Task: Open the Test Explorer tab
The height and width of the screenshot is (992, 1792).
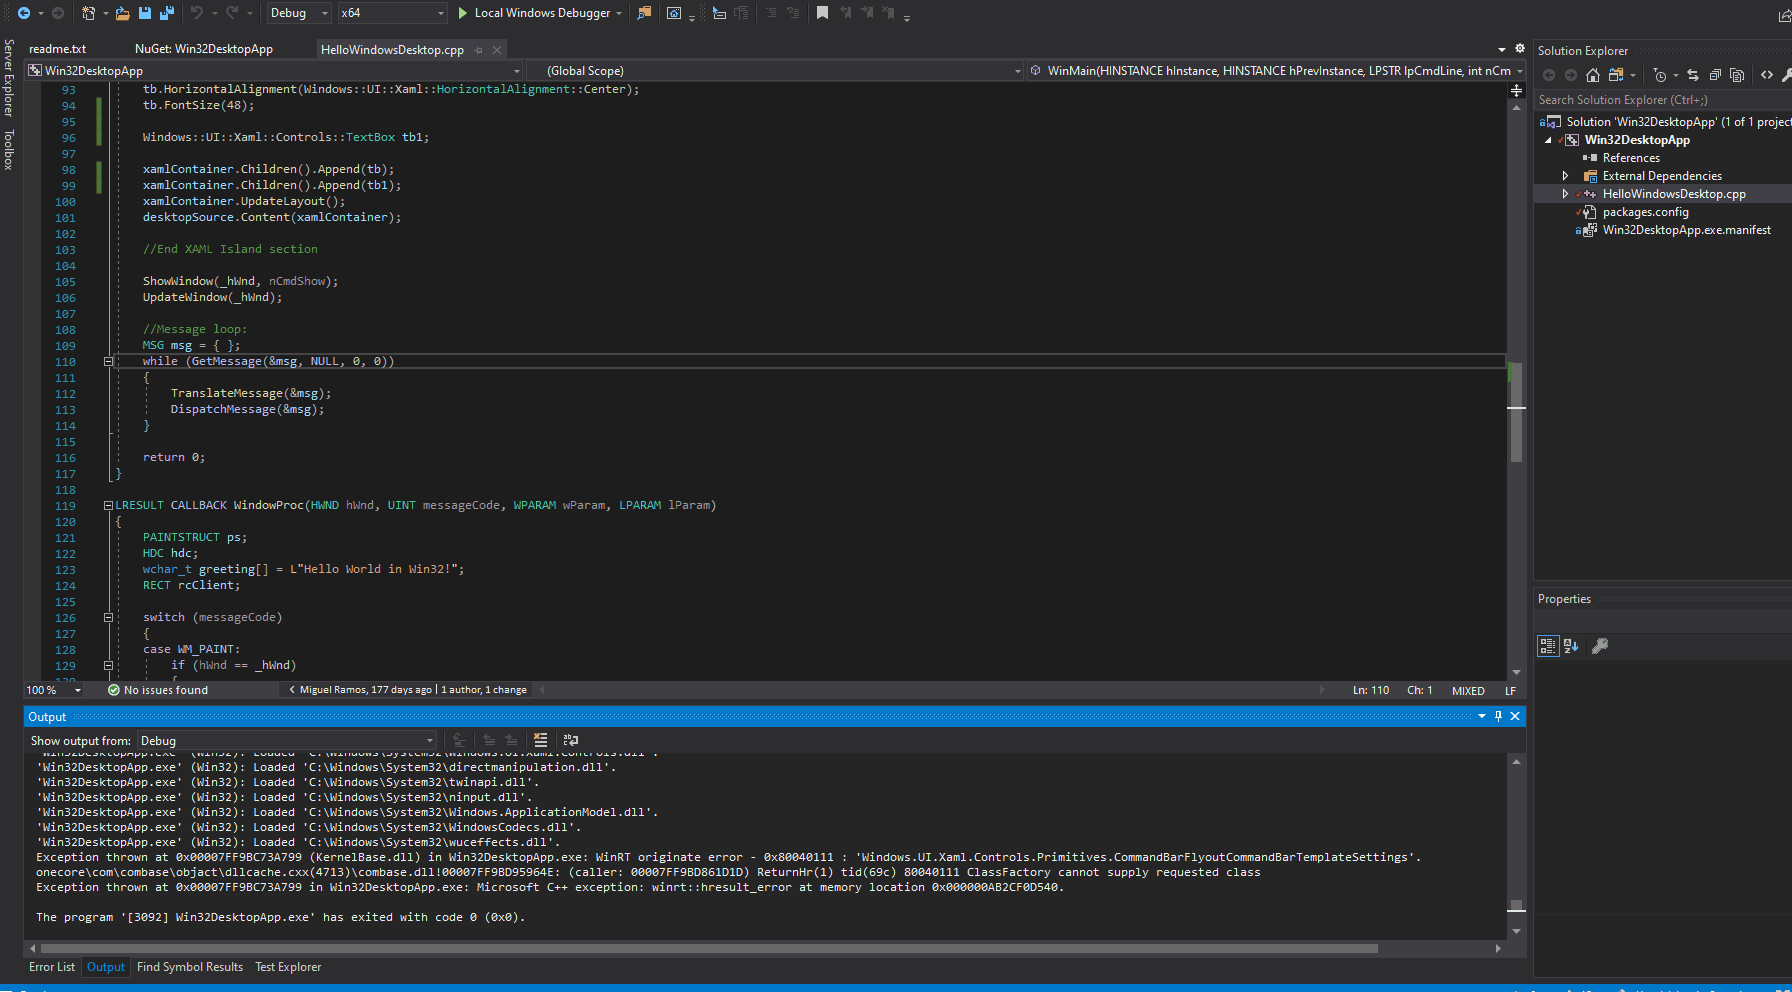Action: [288, 967]
